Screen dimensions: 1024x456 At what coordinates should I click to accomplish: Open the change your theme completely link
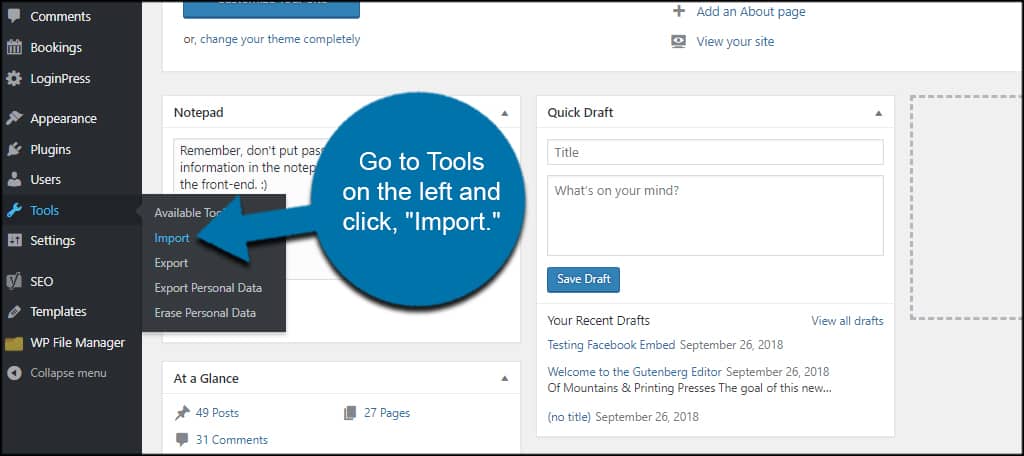pos(280,39)
